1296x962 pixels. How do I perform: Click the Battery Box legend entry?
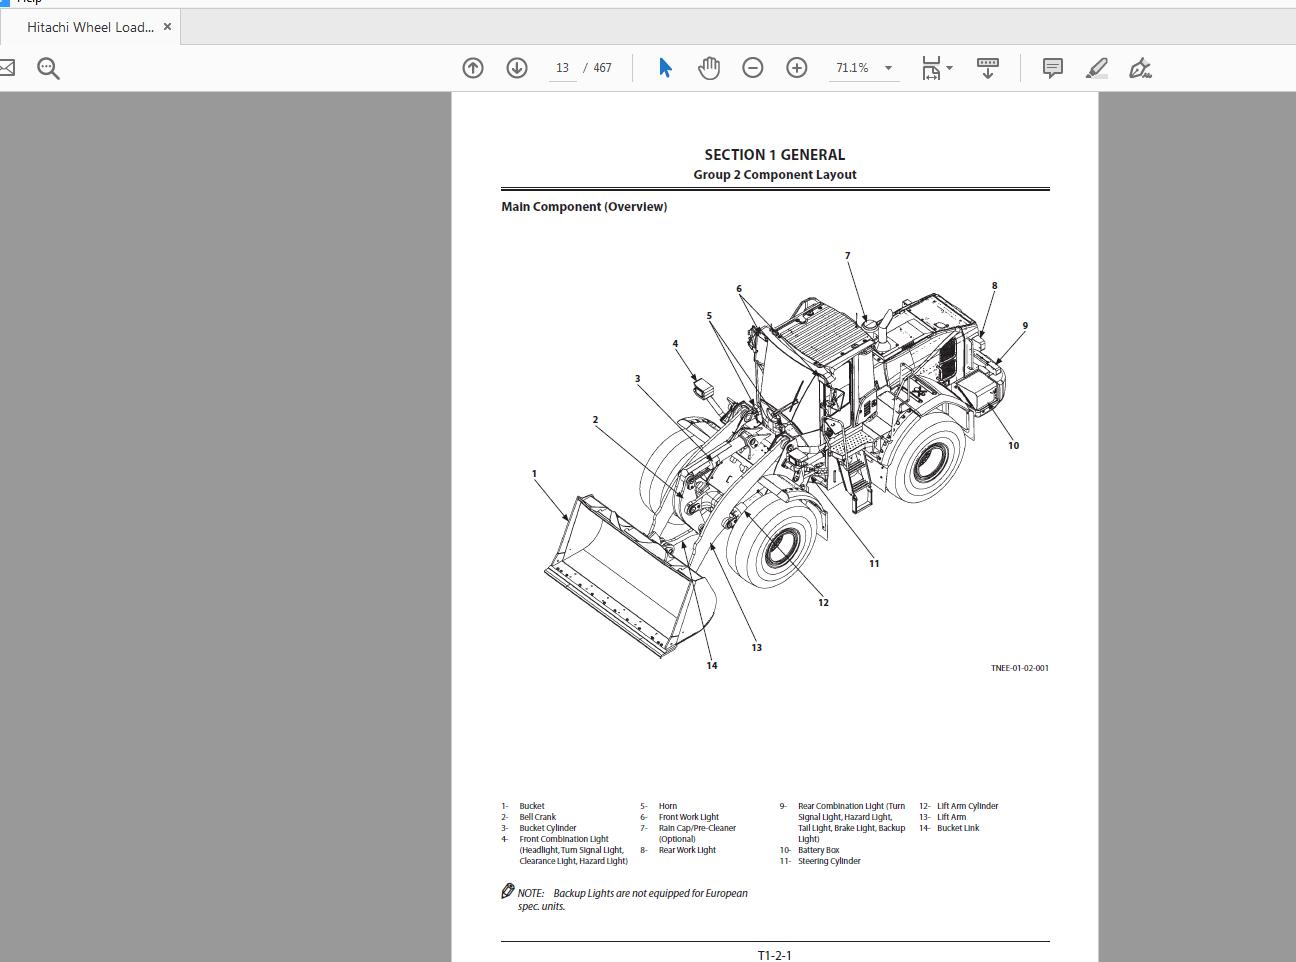[x=810, y=850]
